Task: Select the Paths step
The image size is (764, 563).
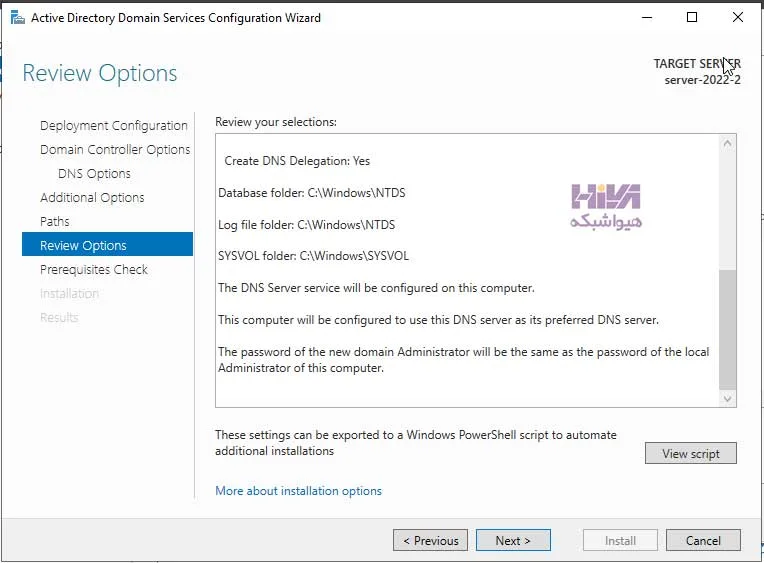Action: 55,221
